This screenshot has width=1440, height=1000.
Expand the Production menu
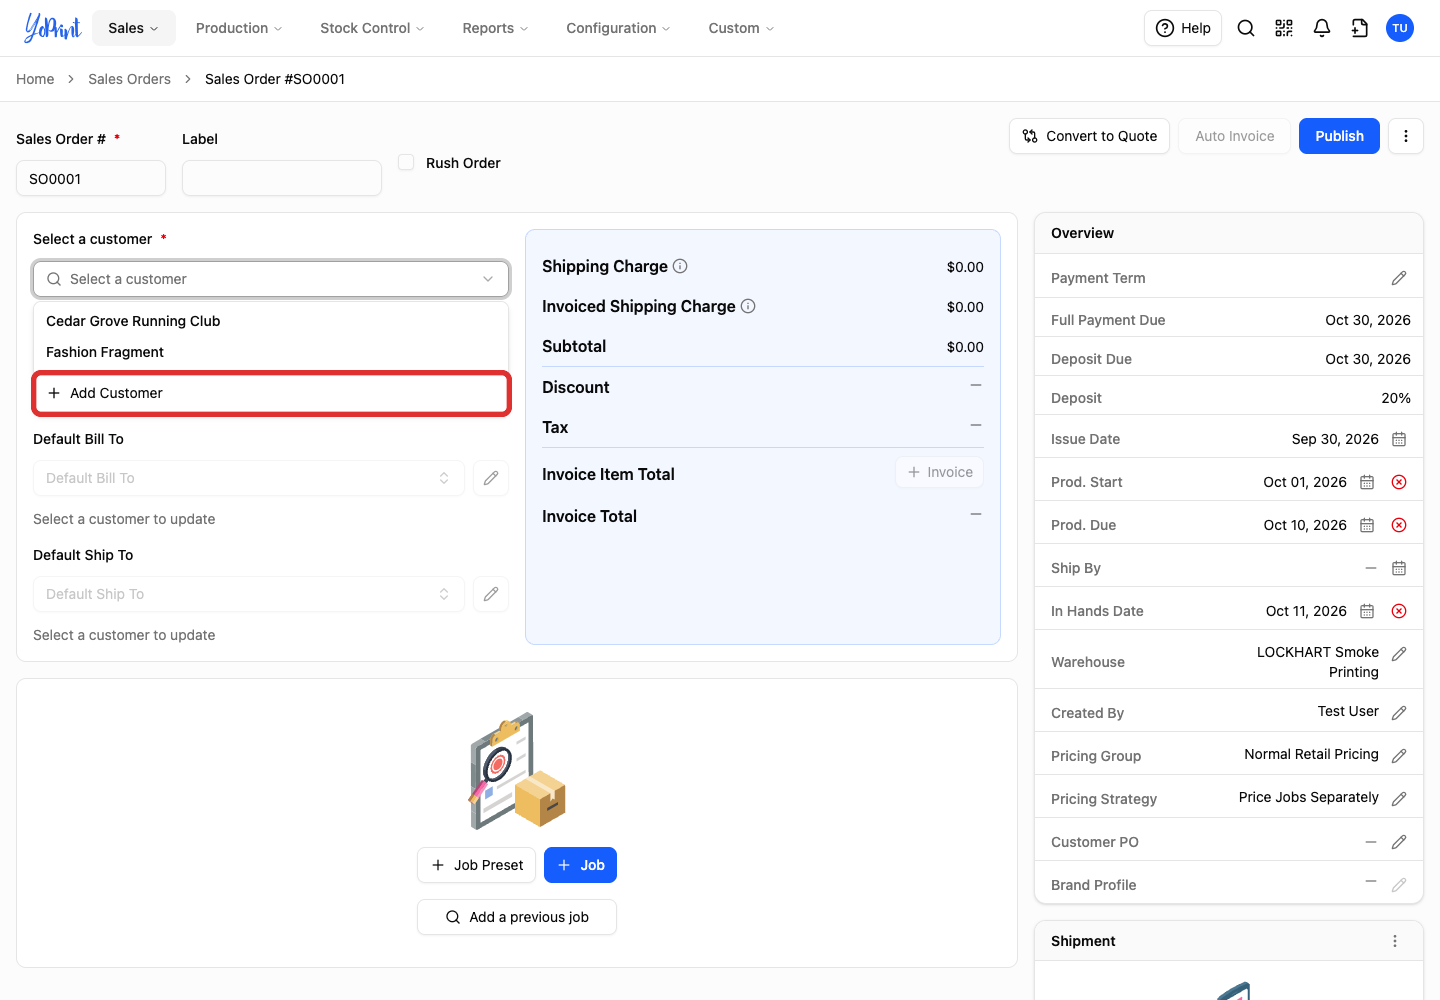tap(239, 28)
